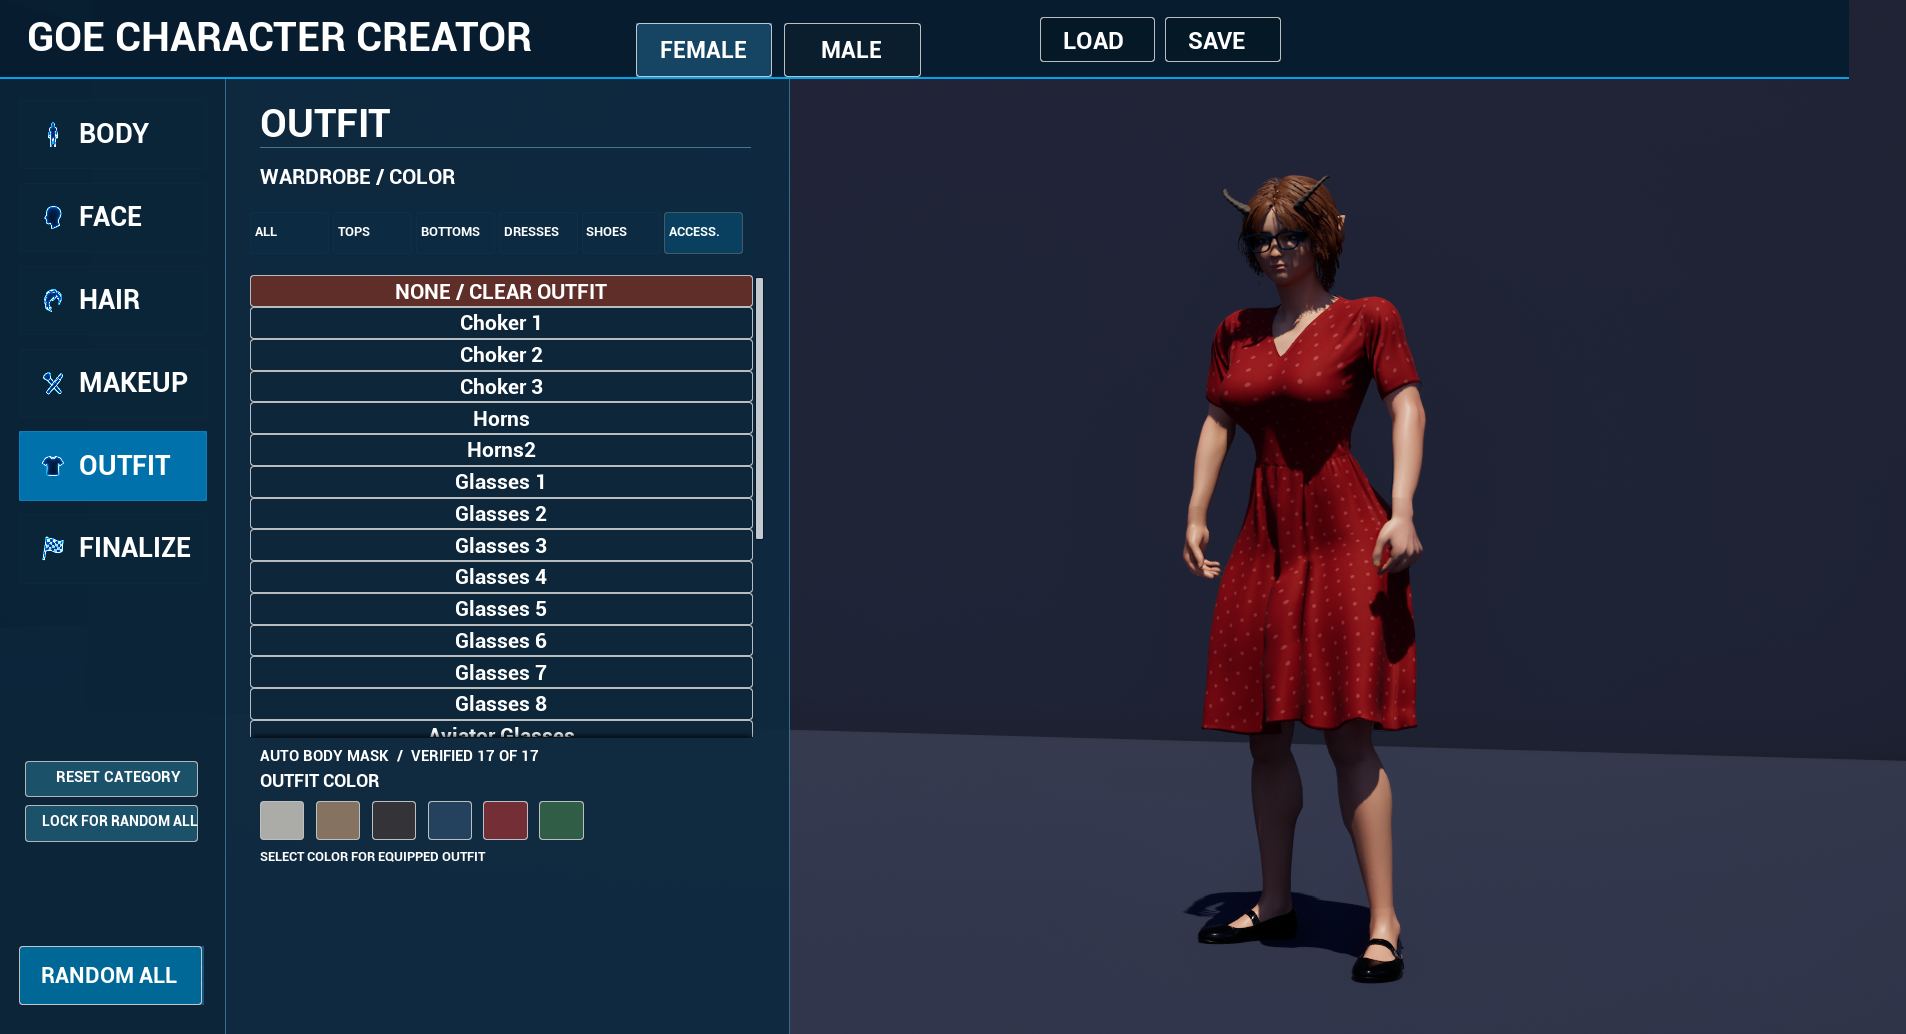Viewport: 1906px width, 1034px height.
Task: Pick the tan brown outfit color swatch
Action: [338, 820]
